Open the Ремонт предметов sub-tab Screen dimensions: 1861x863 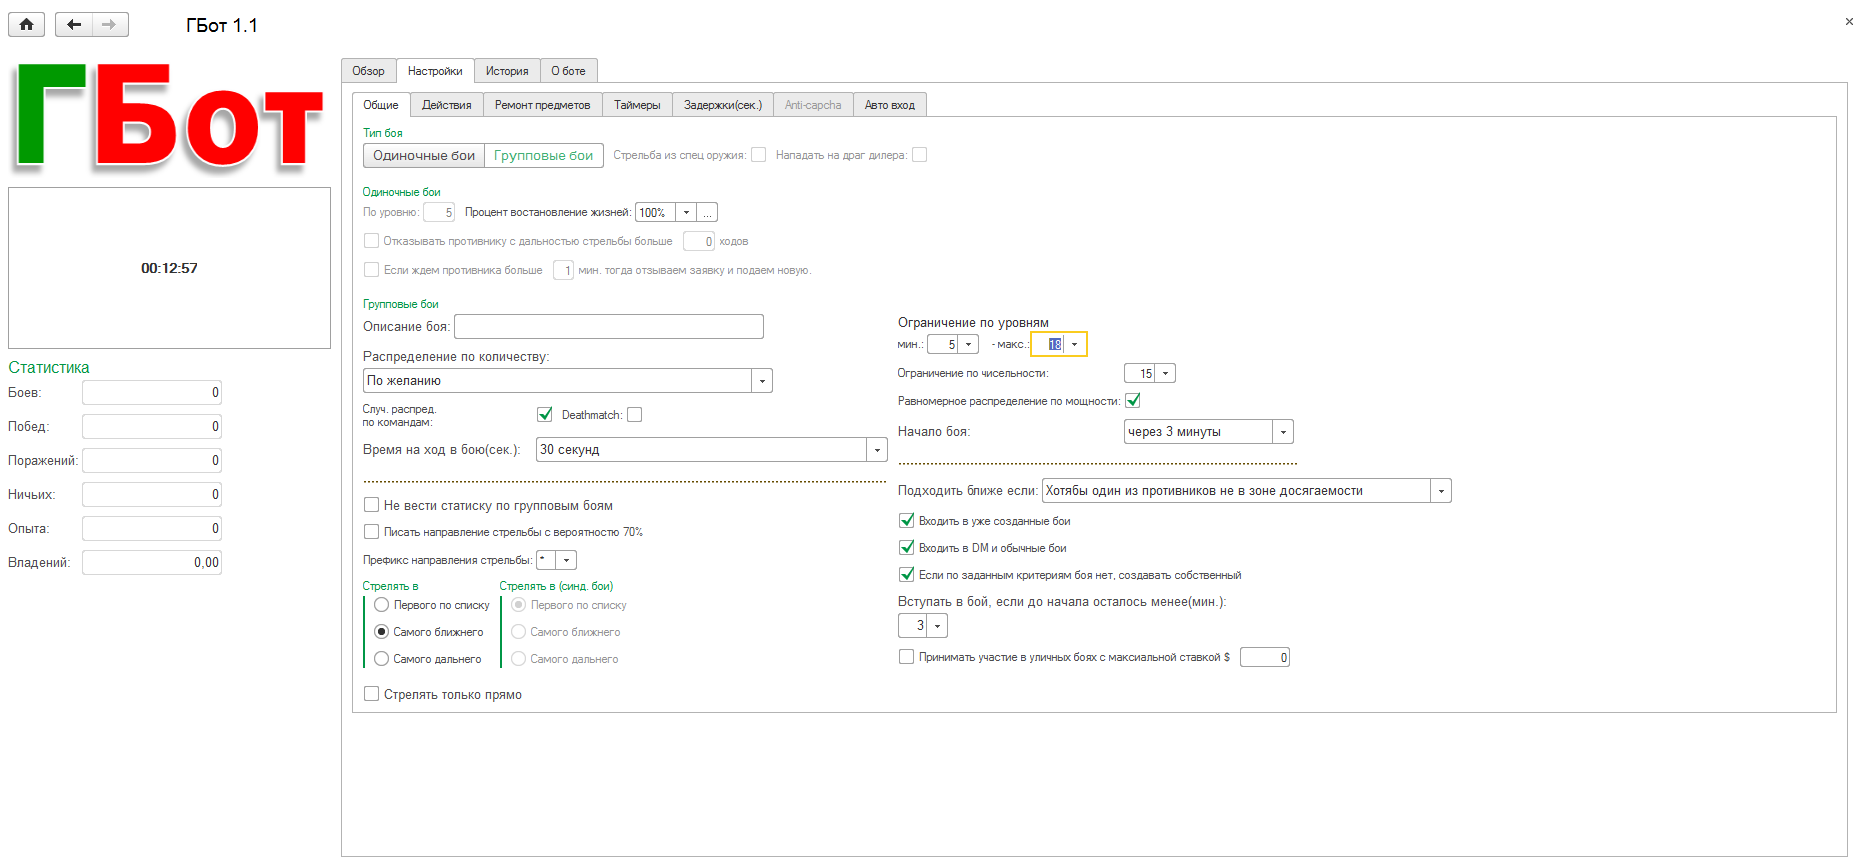542,105
